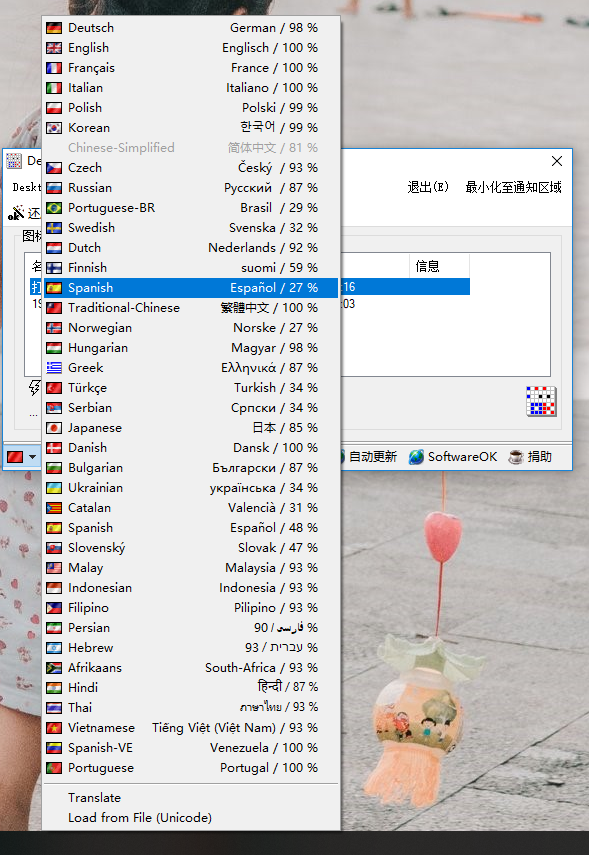Pick Polish from the language menu

[190, 108]
